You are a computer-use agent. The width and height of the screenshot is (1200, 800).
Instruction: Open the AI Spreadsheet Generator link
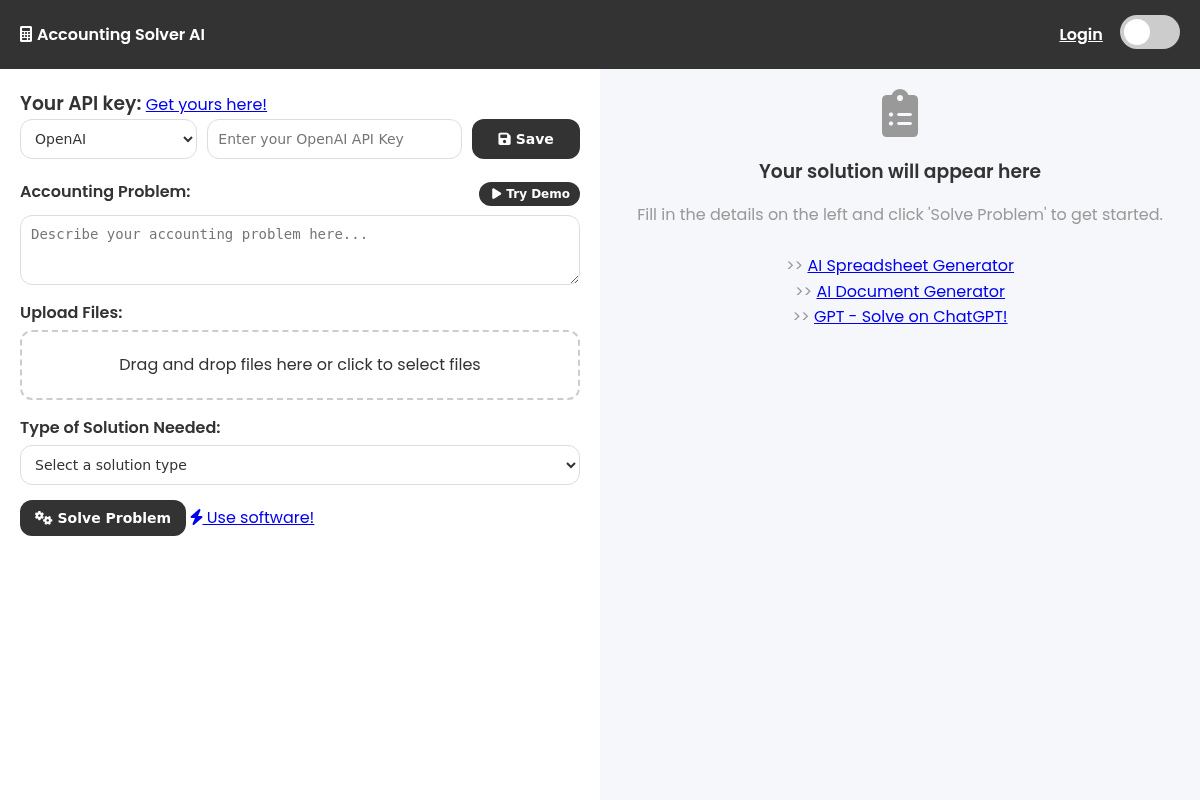point(911,265)
